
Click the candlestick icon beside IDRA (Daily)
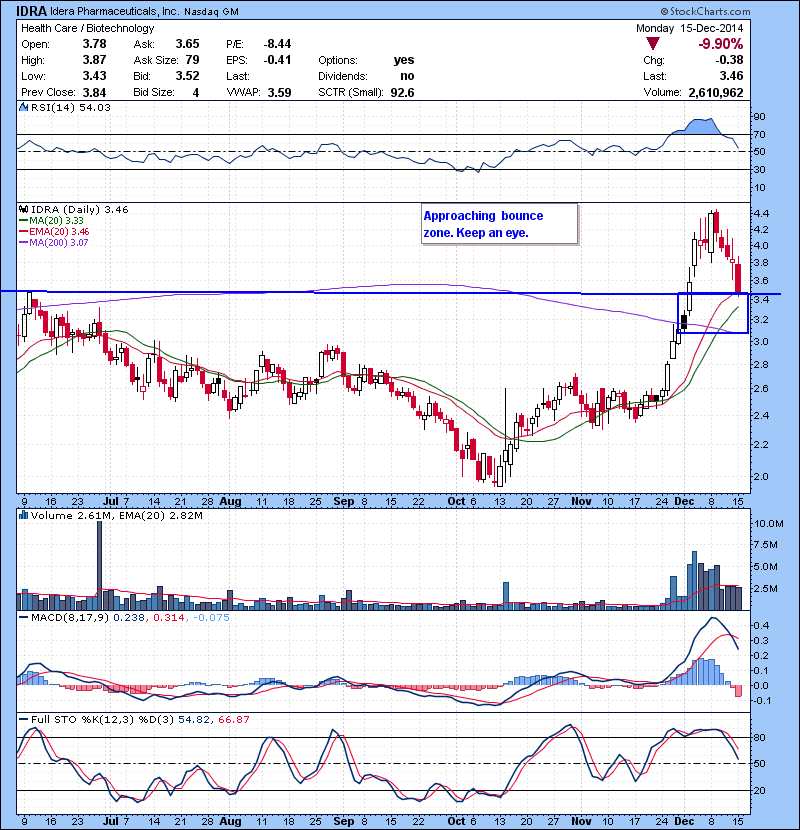tap(24, 210)
